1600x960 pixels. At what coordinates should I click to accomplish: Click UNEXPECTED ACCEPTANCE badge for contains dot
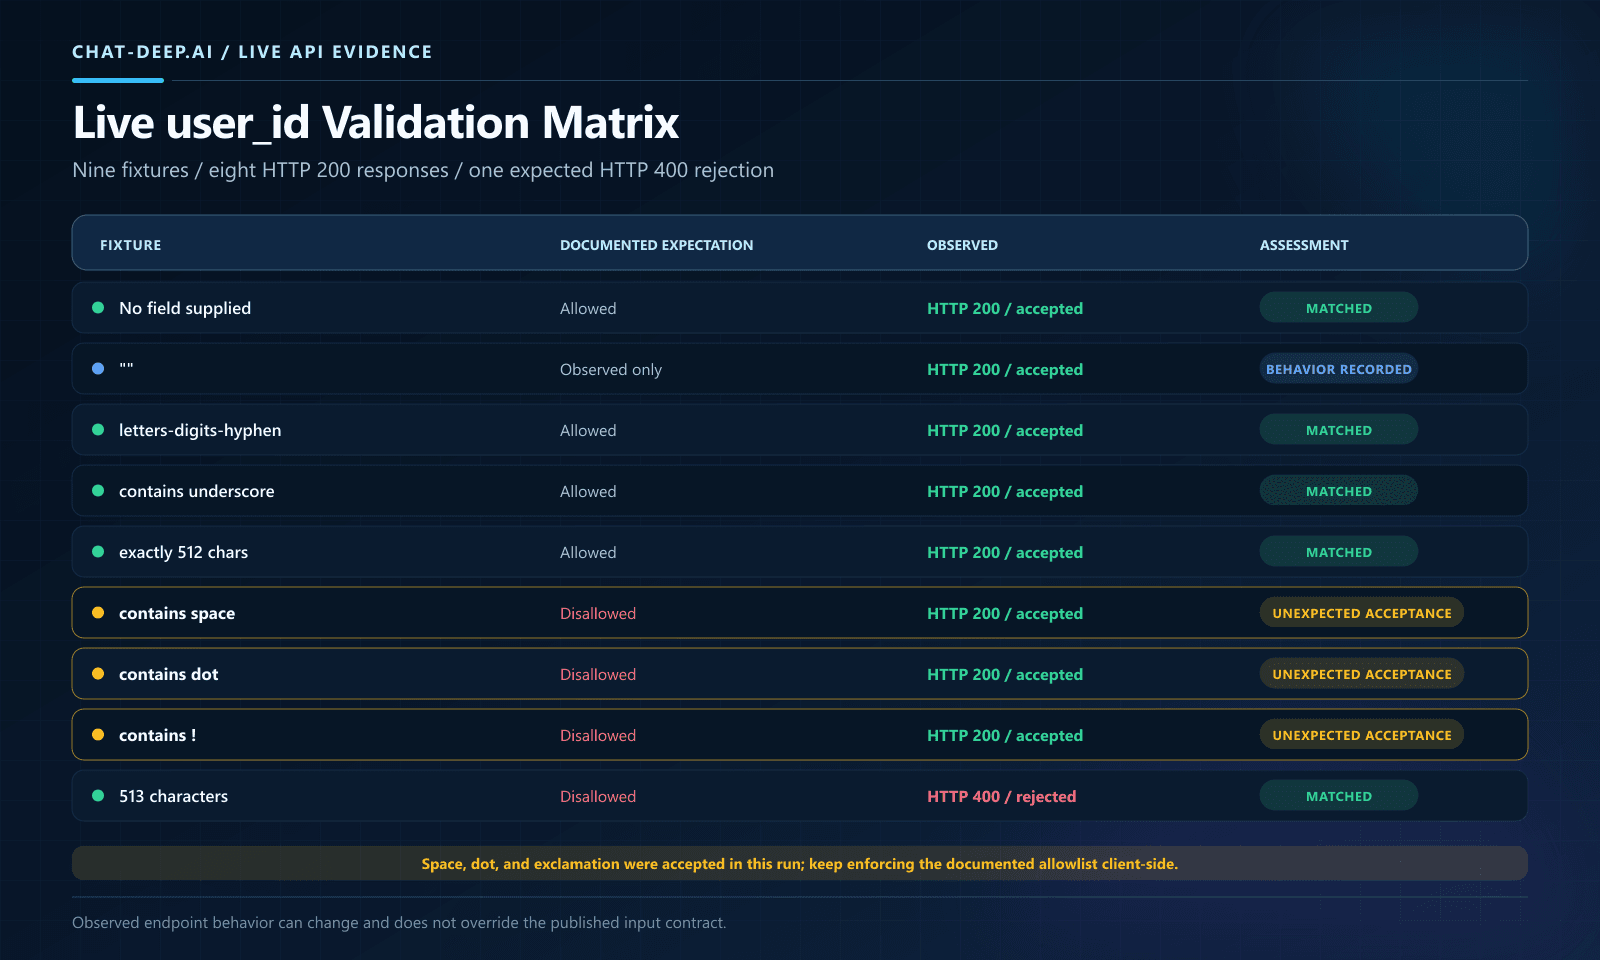click(x=1362, y=674)
